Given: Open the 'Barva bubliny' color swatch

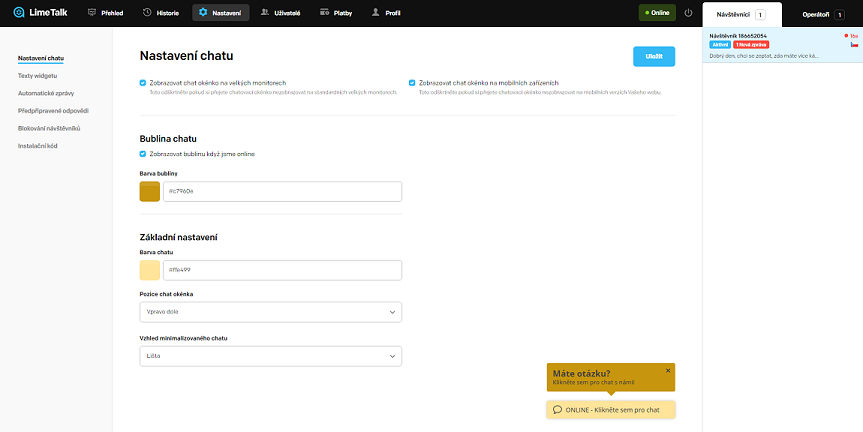Looking at the screenshot, I should click(x=150, y=191).
